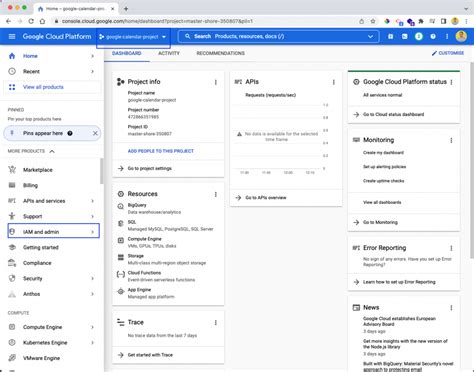The width and height of the screenshot is (474, 372).
Task: Click the Project info options menu
Action: tap(216, 82)
